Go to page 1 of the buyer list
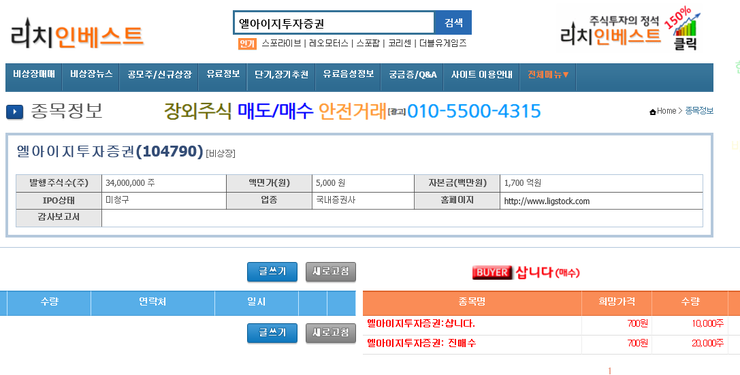 click(609, 371)
